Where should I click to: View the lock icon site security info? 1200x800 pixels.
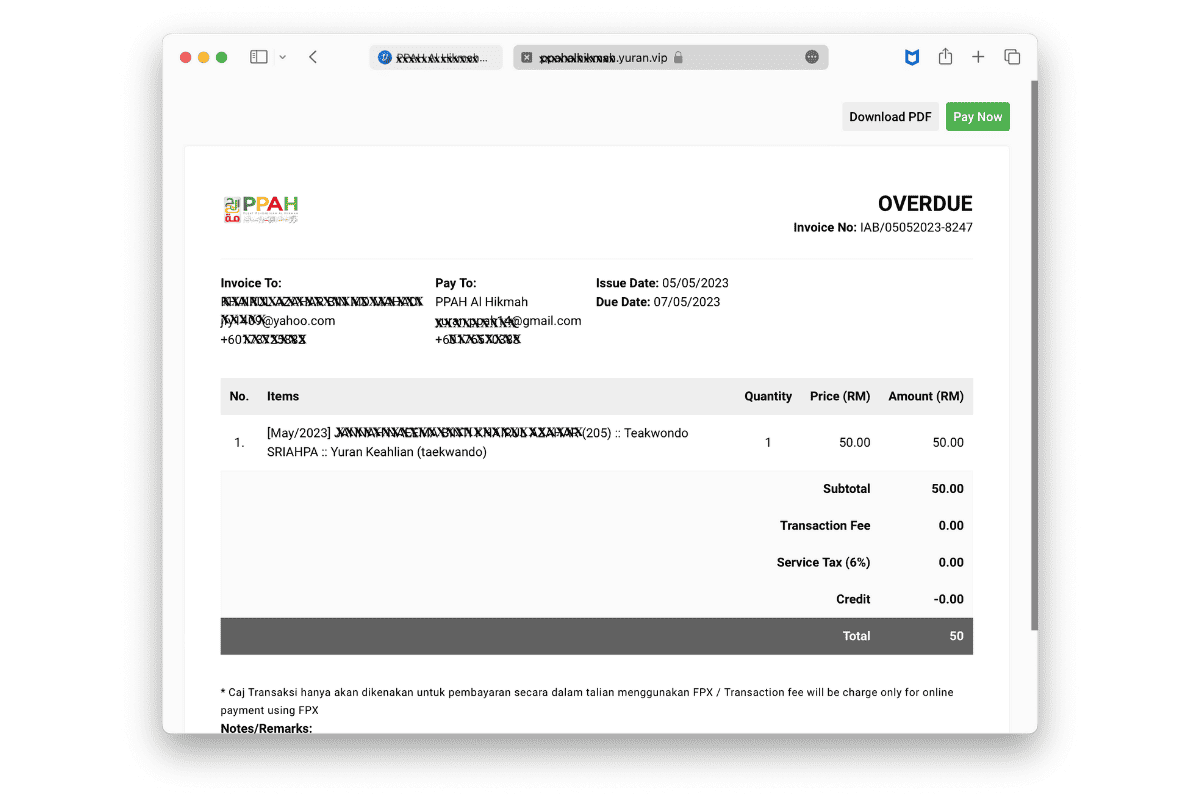[678, 57]
